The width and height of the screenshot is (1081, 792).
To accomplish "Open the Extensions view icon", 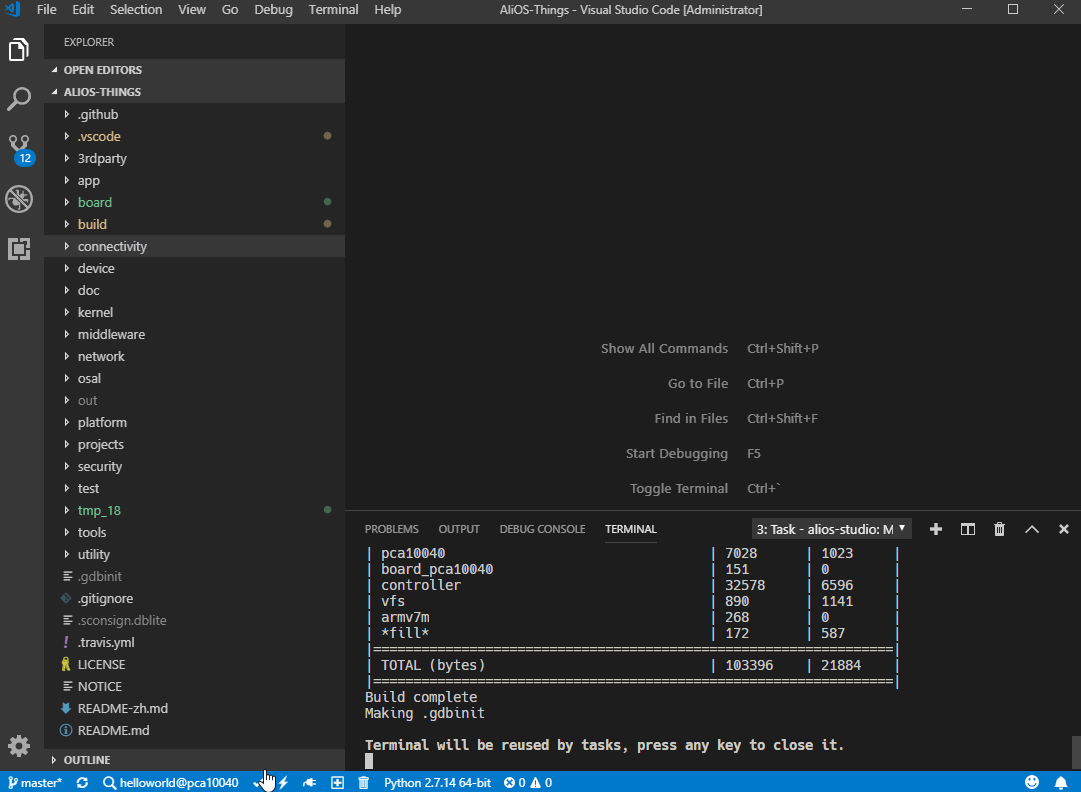I will (19, 249).
